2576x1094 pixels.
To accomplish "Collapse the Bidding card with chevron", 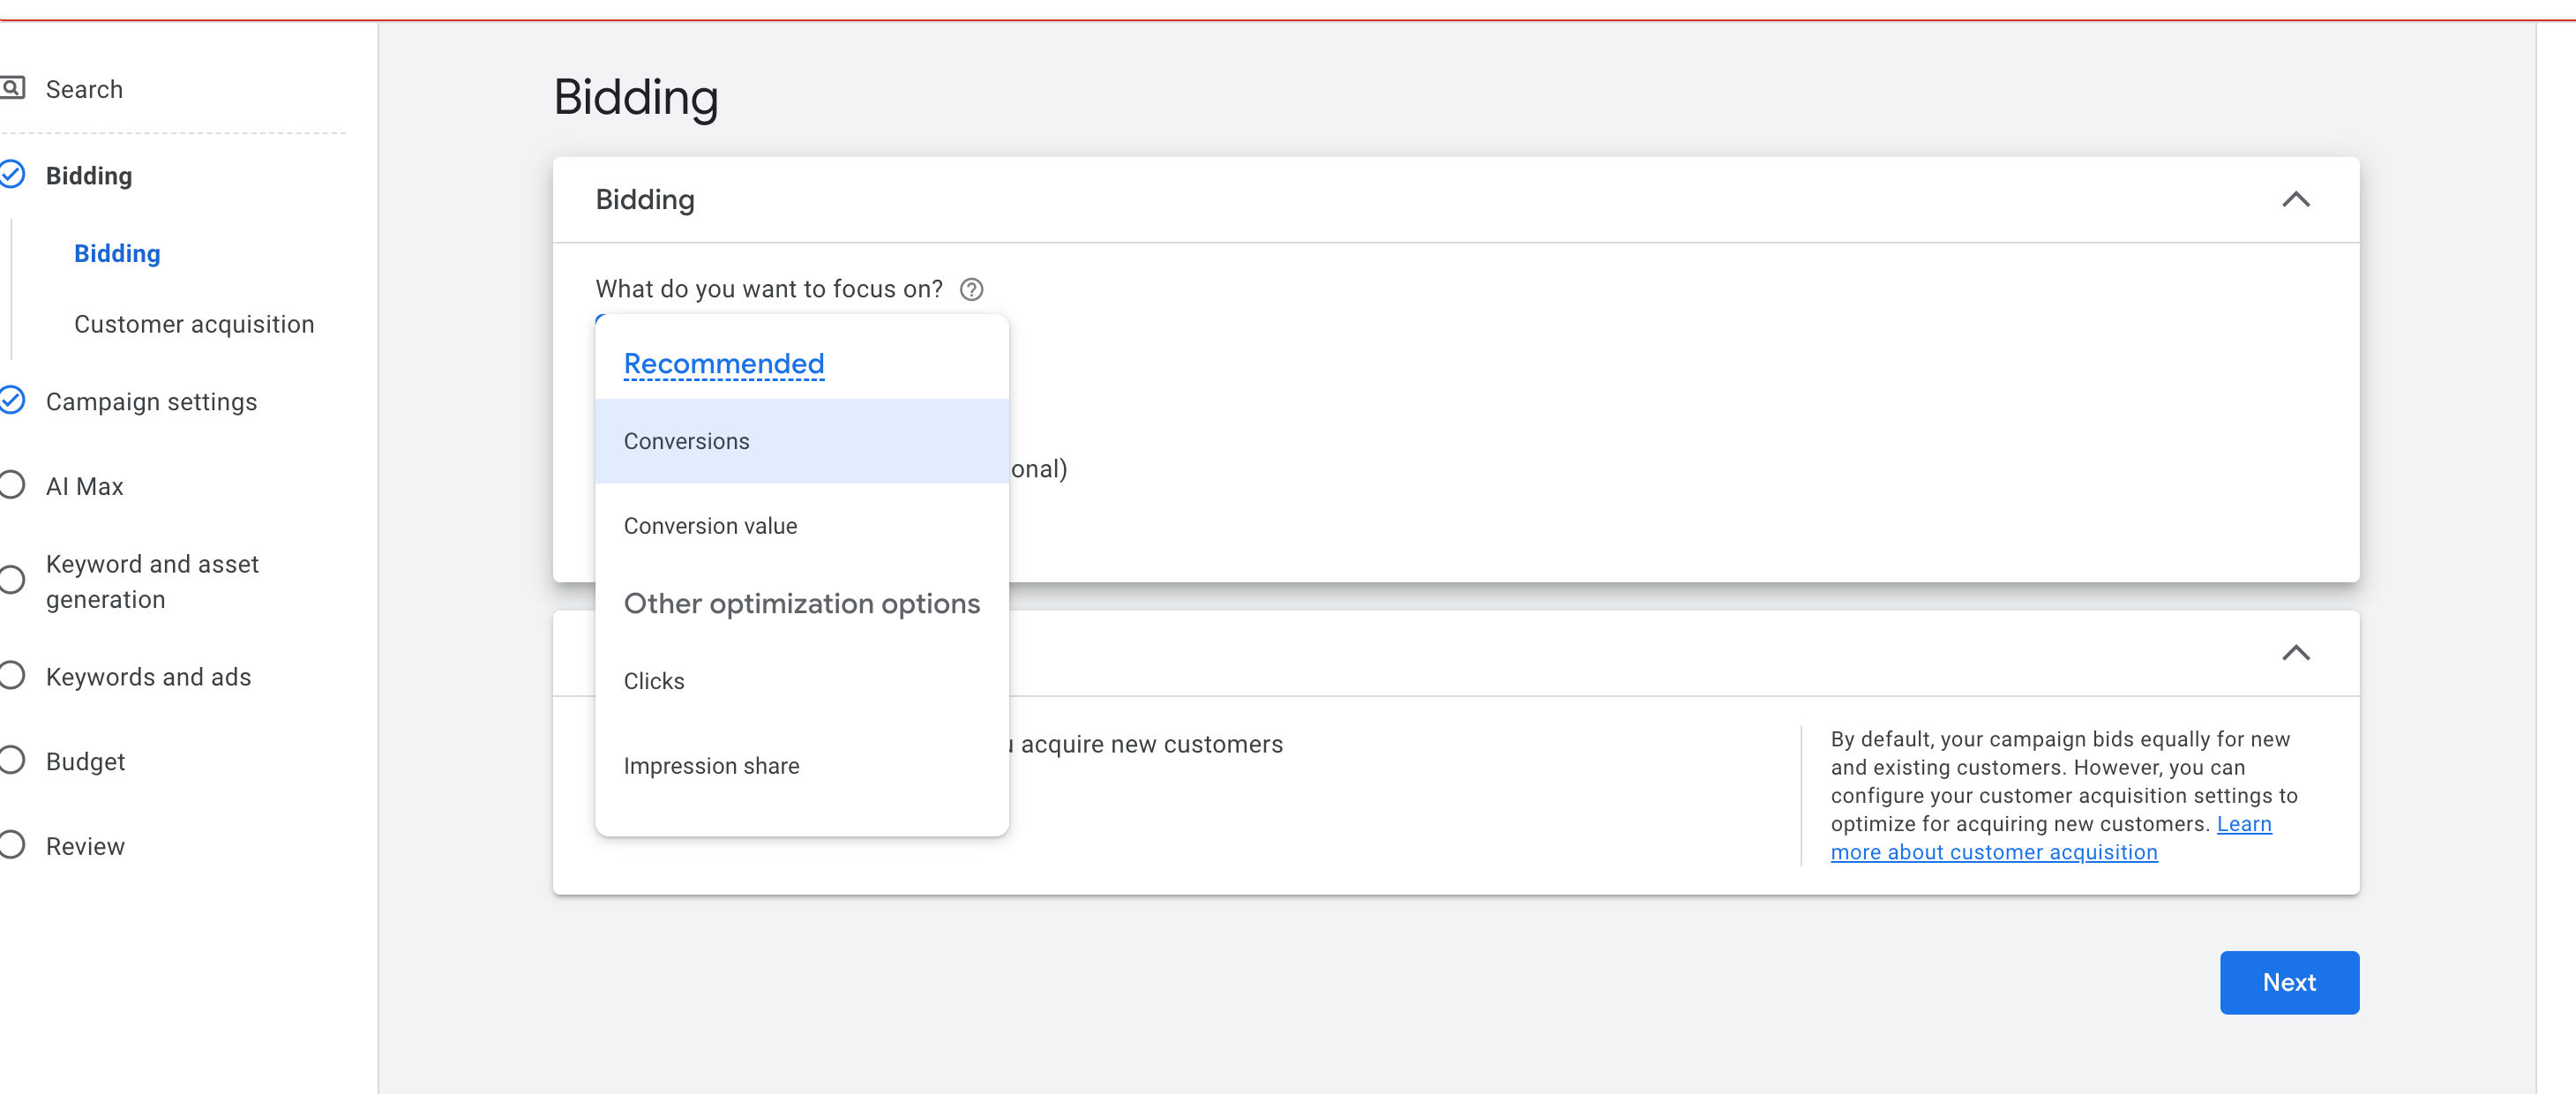I will click(2295, 199).
